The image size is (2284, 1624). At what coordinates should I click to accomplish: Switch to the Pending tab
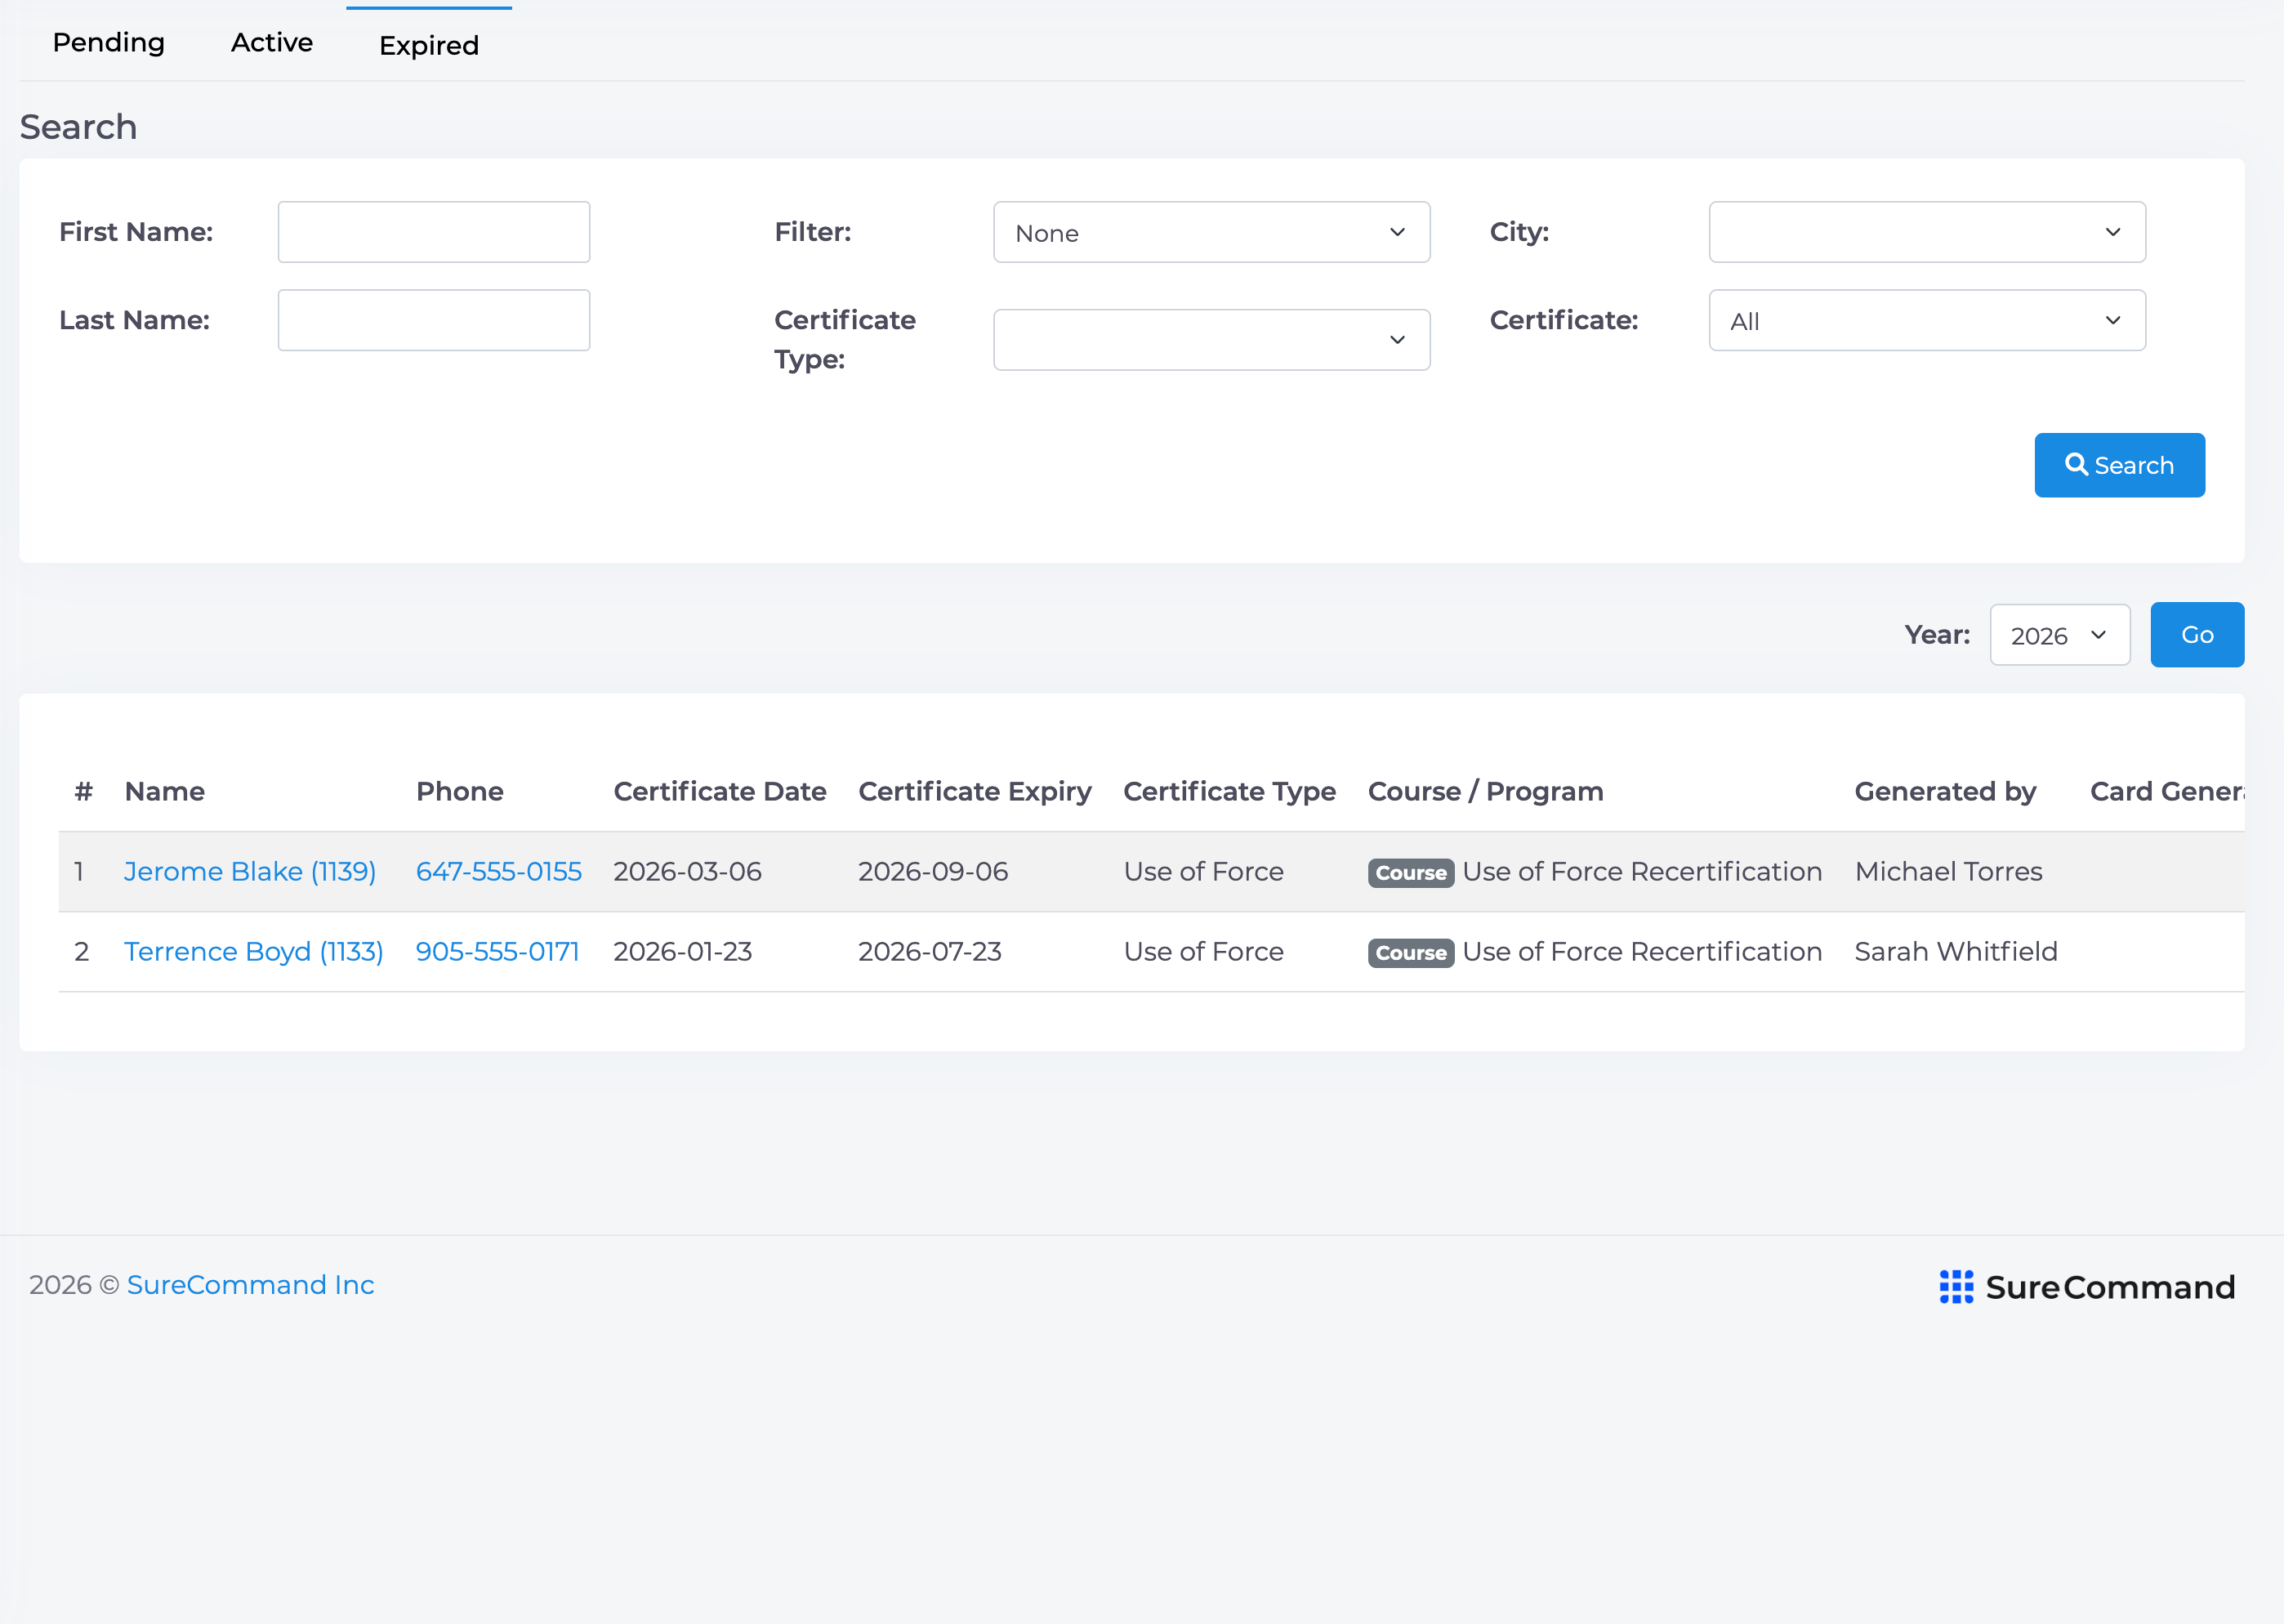108,43
